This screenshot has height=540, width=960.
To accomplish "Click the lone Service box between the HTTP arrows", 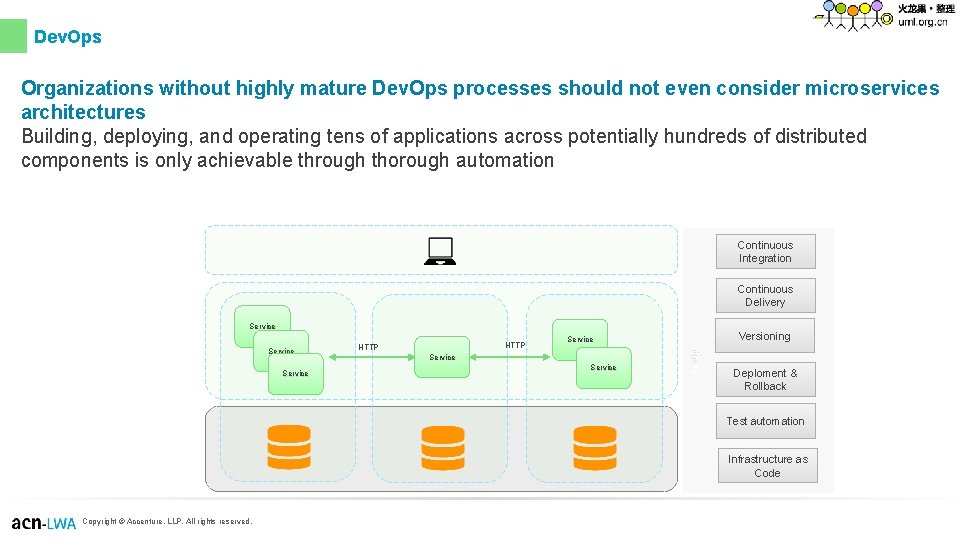I will tap(442, 357).
